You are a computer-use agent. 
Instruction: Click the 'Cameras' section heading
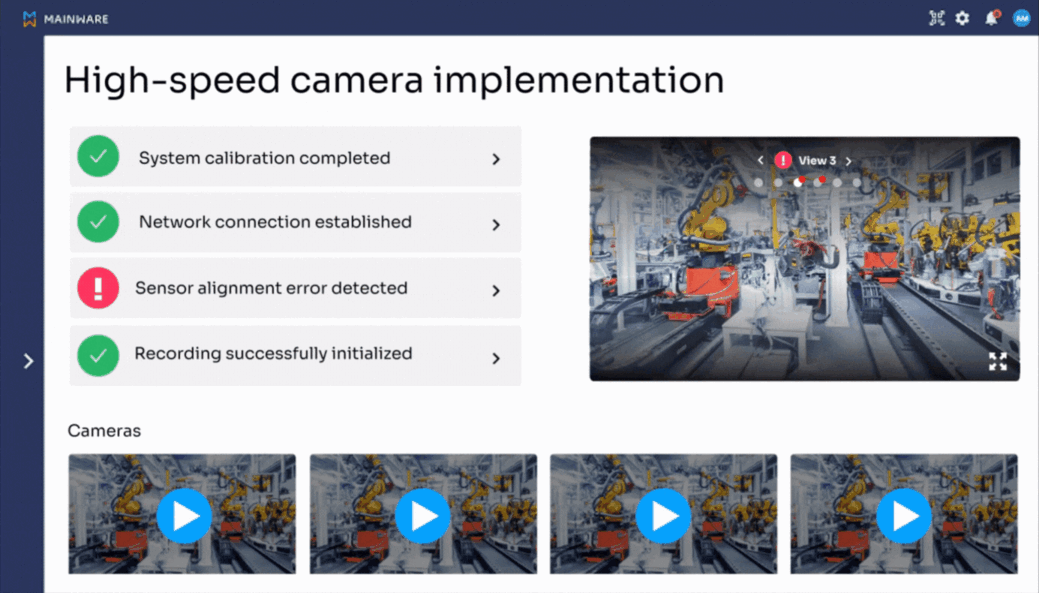coord(104,431)
